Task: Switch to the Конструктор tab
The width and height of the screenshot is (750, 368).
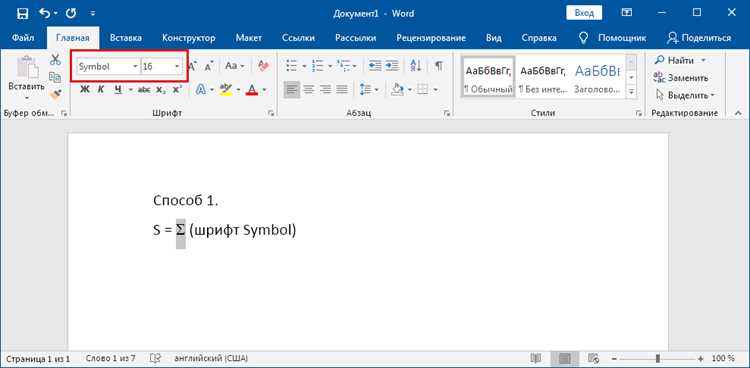Action: click(x=188, y=38)
